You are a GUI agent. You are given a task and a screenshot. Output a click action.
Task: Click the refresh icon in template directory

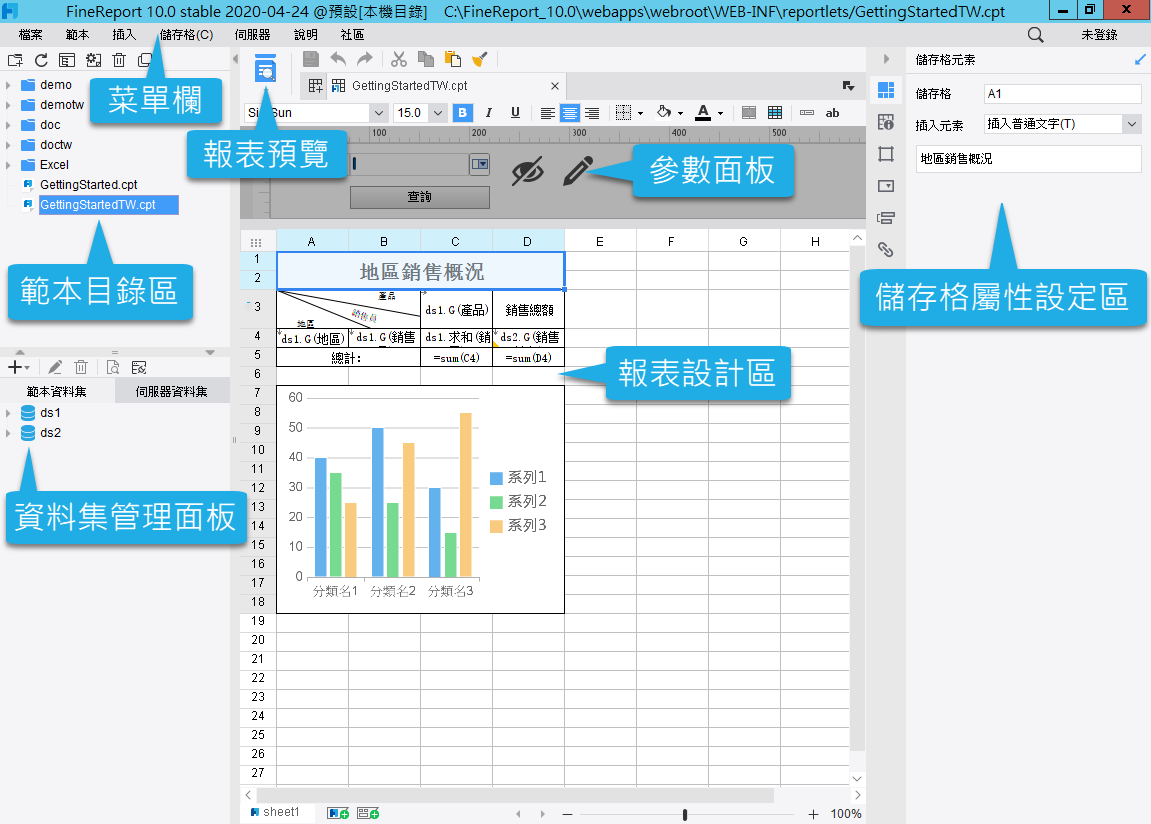coord(41,61)
